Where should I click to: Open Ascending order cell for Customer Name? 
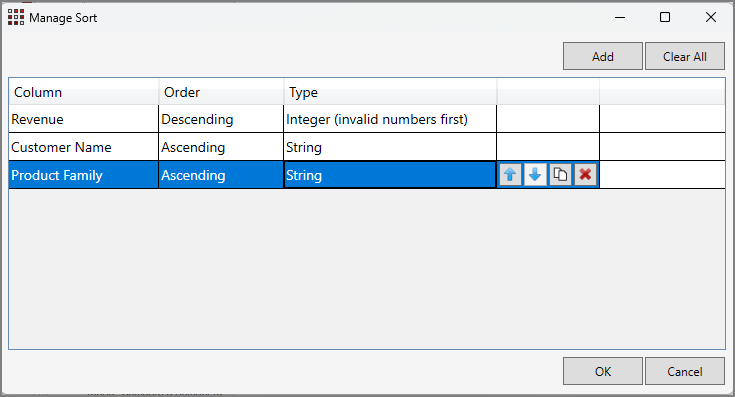(x=221, y=147)
